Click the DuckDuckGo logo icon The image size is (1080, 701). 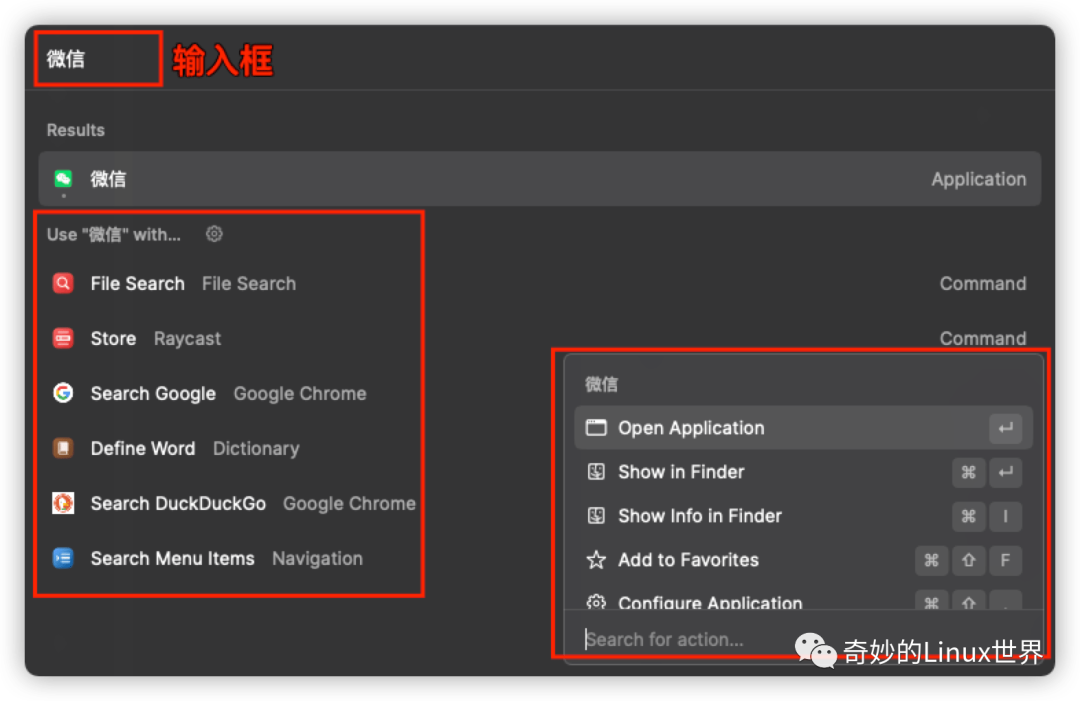[63, 503]
